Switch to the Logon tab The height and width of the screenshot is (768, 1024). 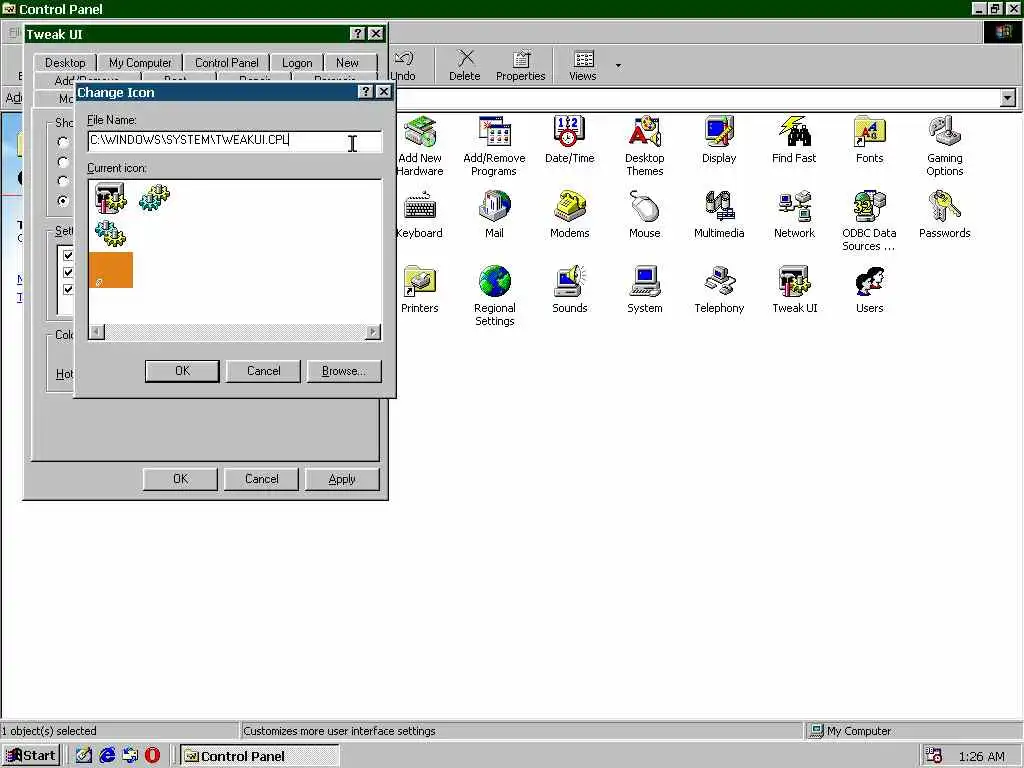point(296,63)
